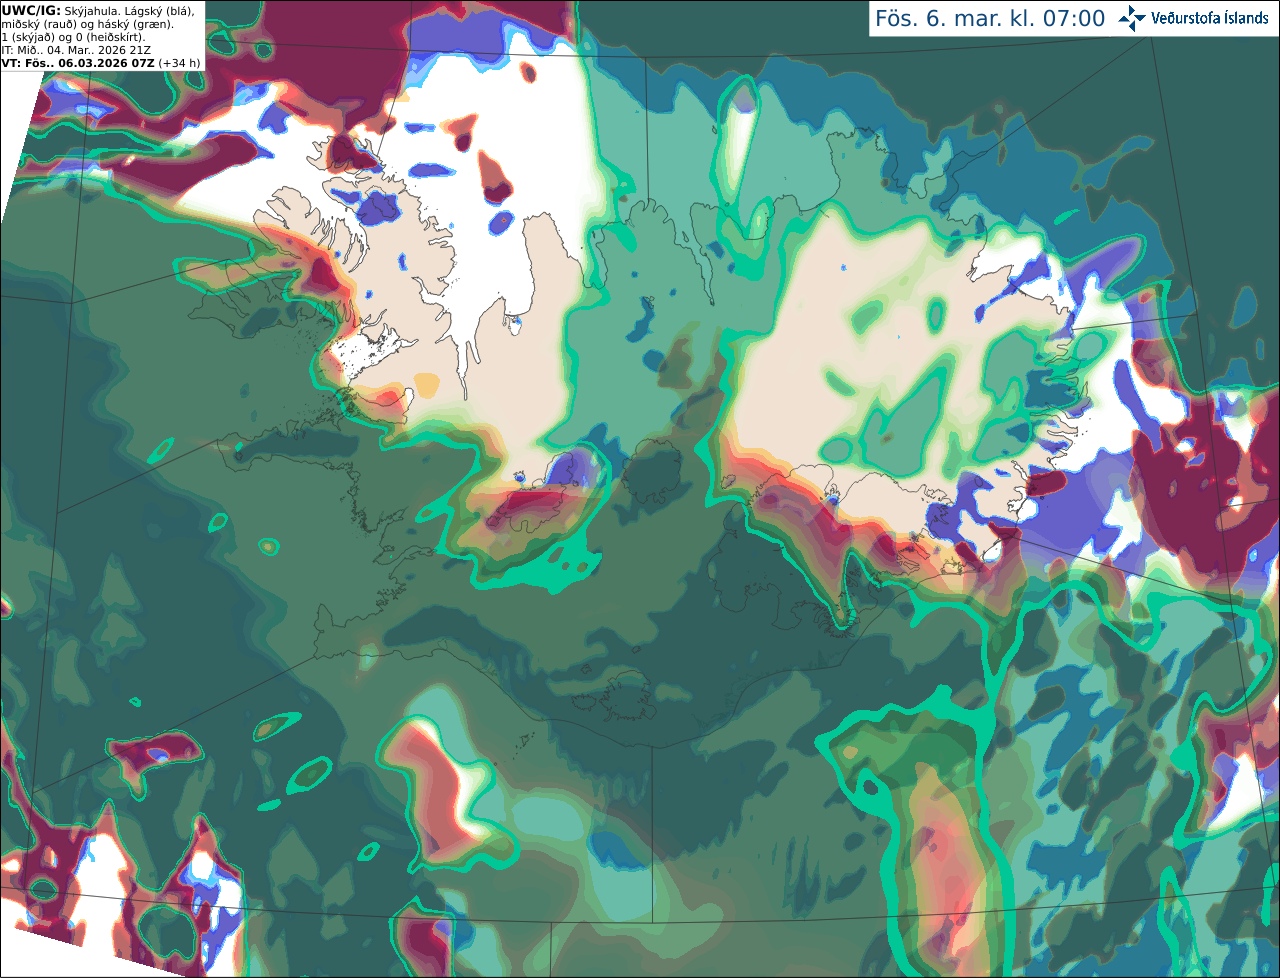The image size is (1280, 978).
Task: Select the "Fös. 6. mar. kl. 07:00" timestamp
Action: [990, 18]
